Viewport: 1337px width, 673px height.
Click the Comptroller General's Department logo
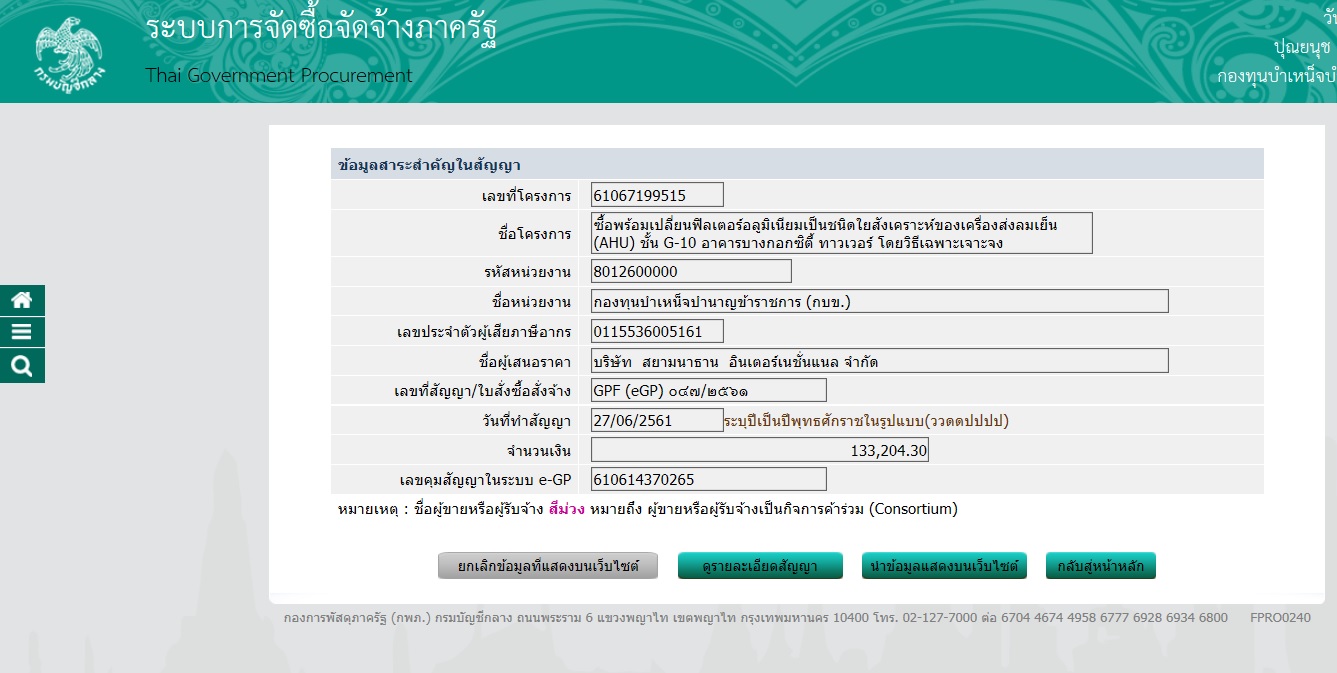[68, 52]
